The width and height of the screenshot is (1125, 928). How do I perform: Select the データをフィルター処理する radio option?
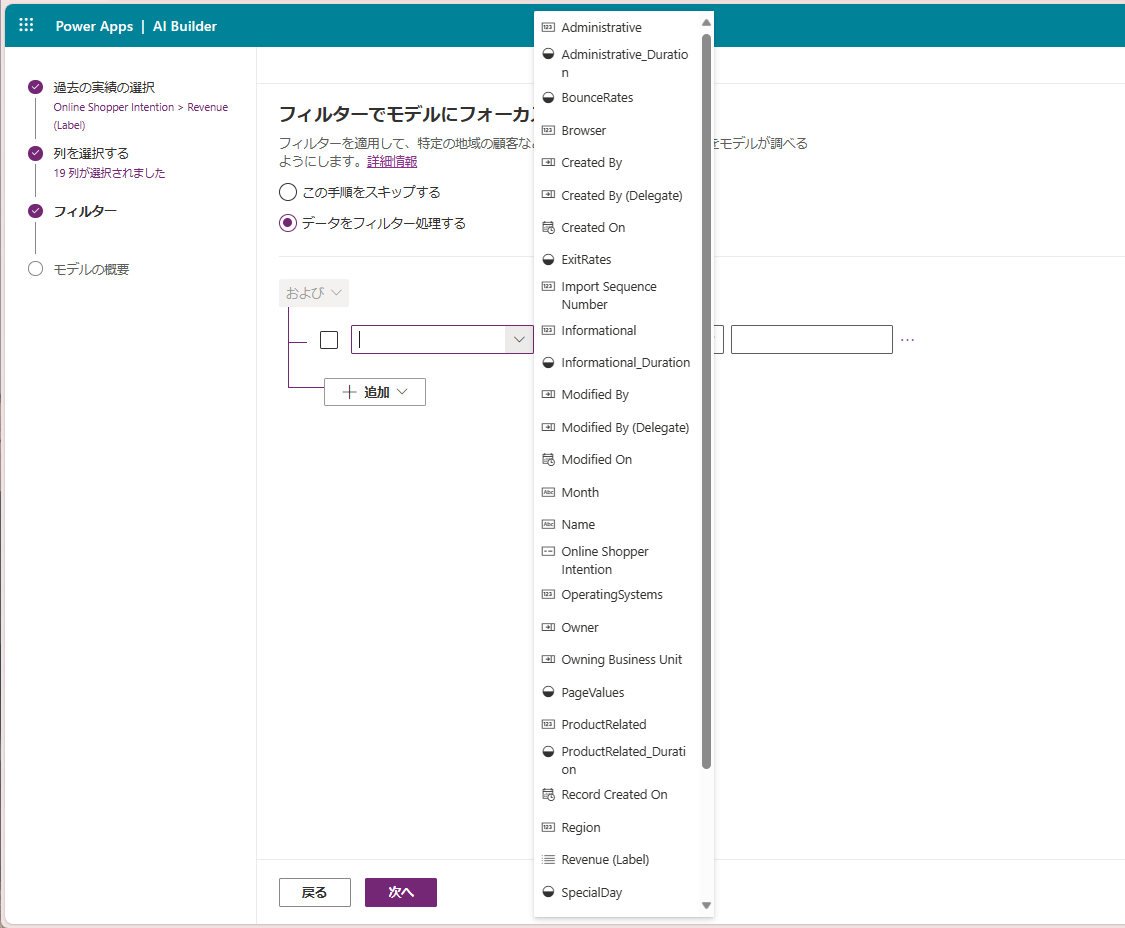click(x=288, y=223)
